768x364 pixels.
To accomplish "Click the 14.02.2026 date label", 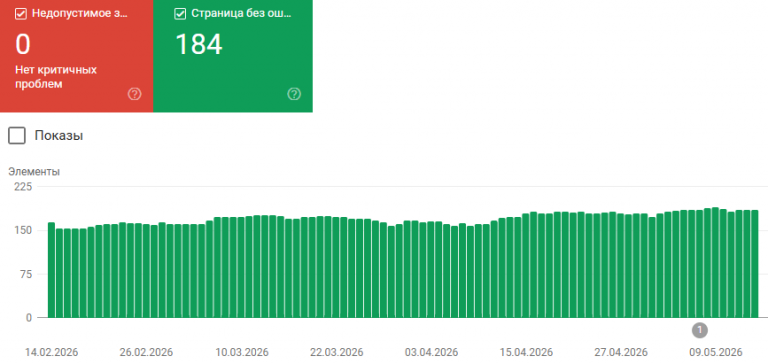I will (x=51, y=352).
